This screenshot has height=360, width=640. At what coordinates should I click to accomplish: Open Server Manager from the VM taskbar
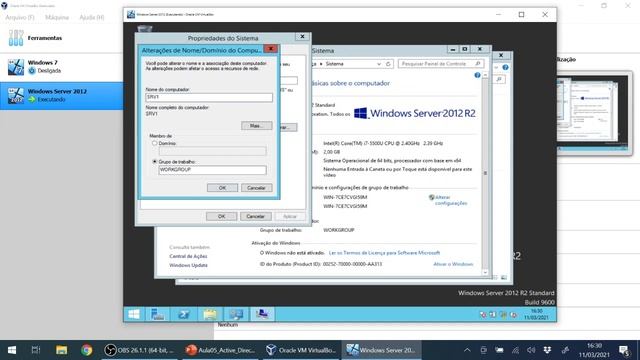[157, 314]
